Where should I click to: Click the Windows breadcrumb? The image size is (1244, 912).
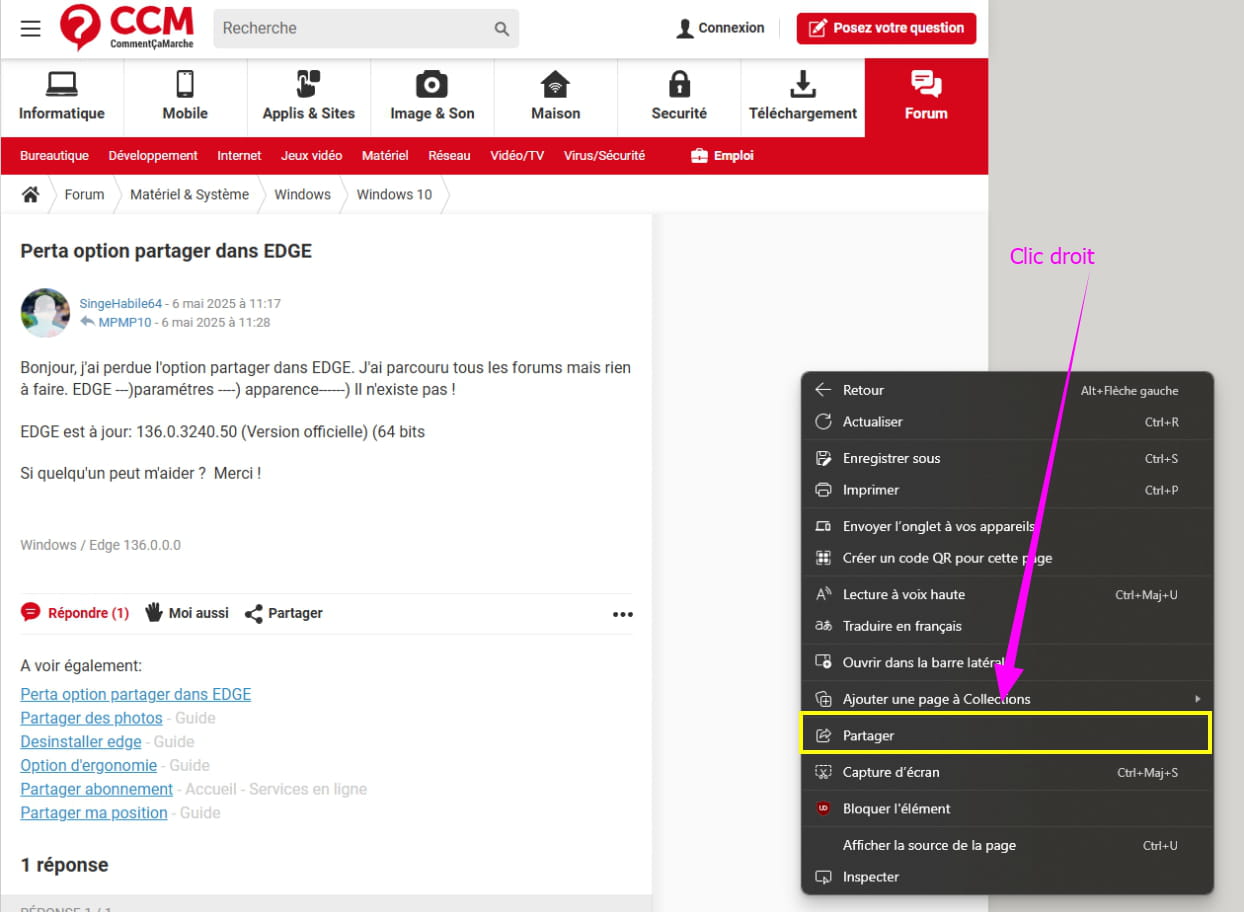pos(302,194)
